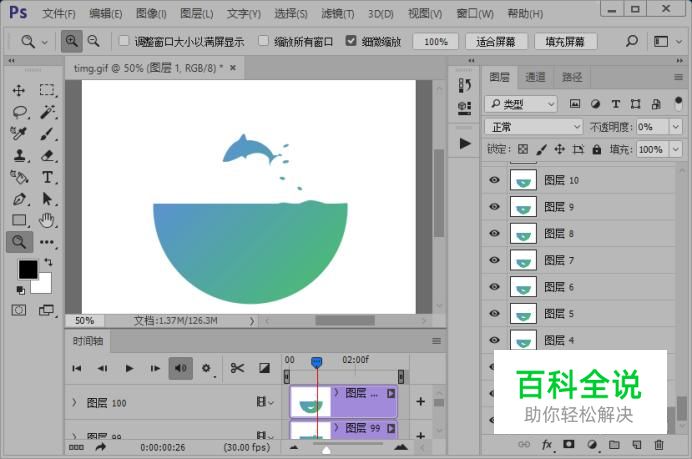The width and height of the screenshot is (692, 459).
Task: Switch to the 通道 tab
Action: [536, 77]
